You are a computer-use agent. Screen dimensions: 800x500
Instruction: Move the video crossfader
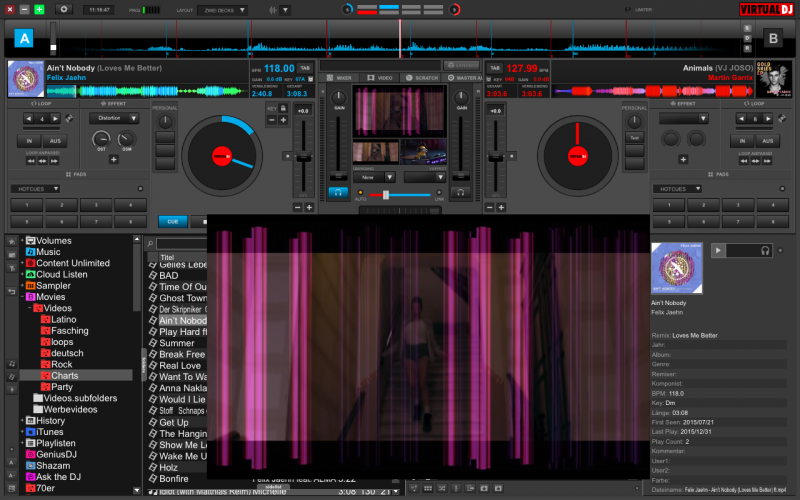click(386, 195)
